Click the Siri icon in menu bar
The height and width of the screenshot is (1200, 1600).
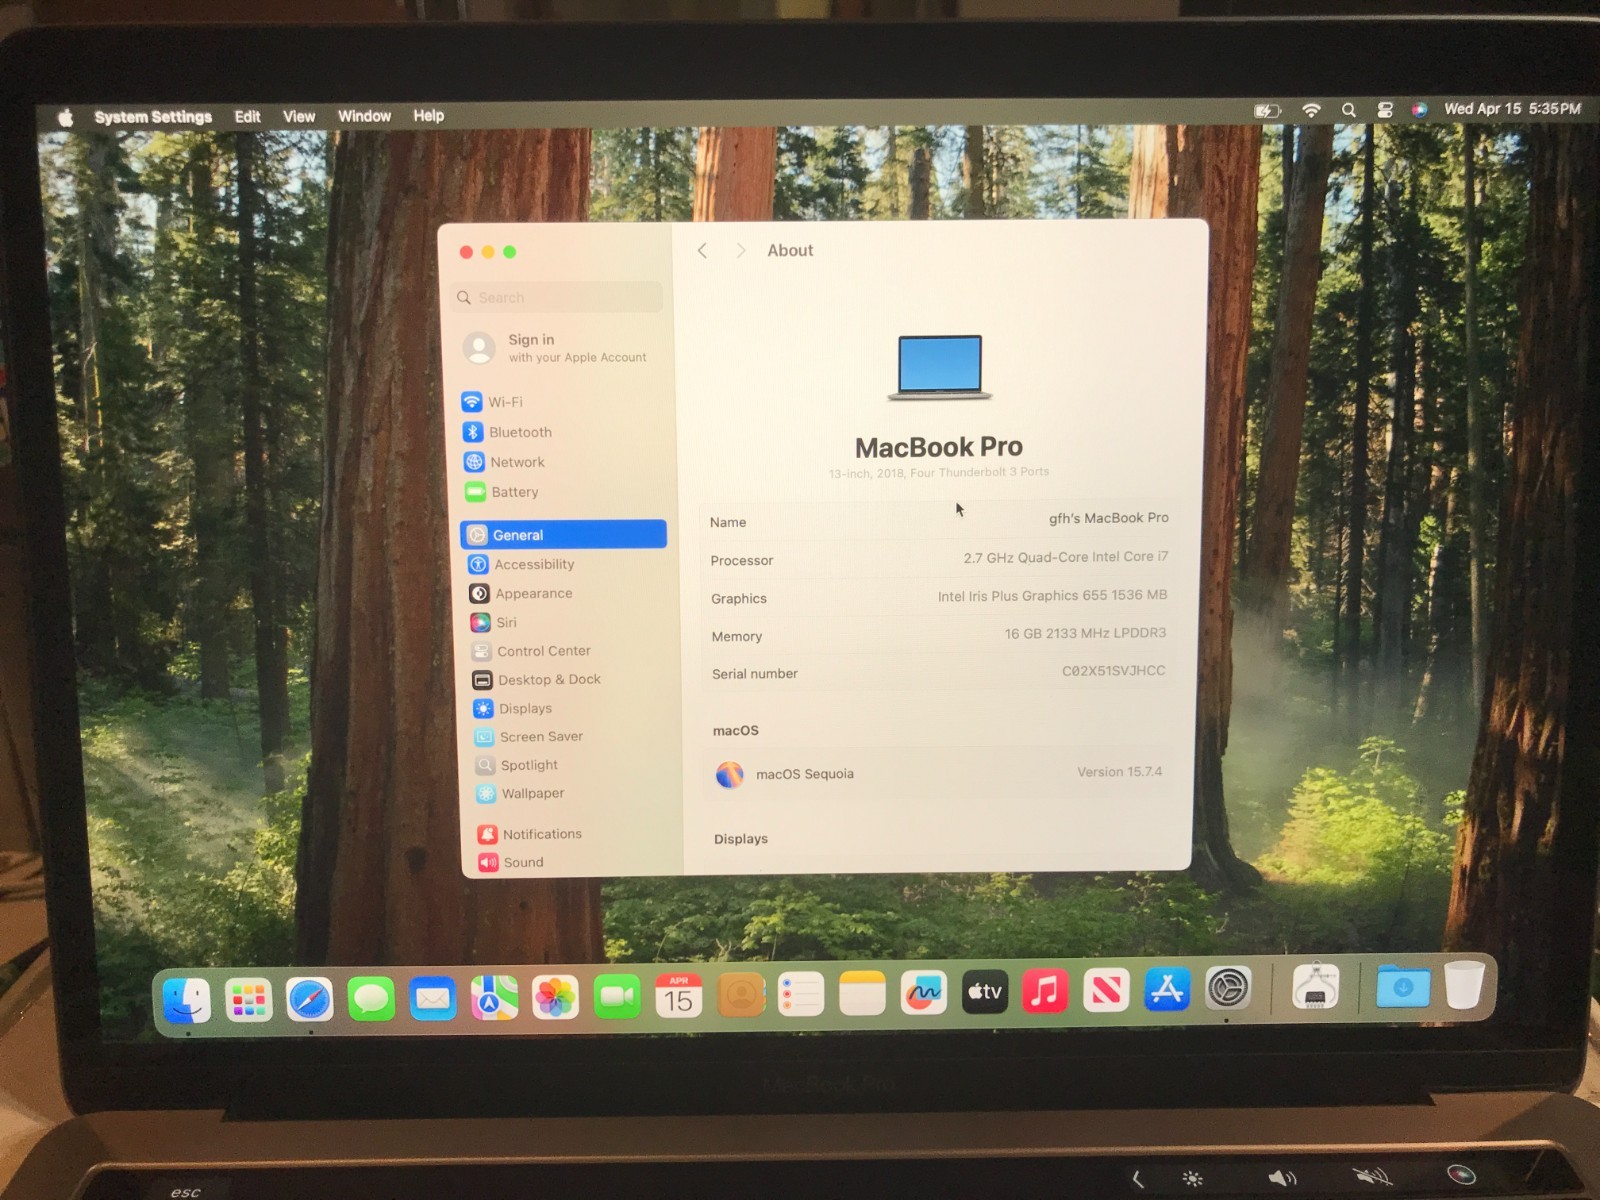(x=1419, y=110)
